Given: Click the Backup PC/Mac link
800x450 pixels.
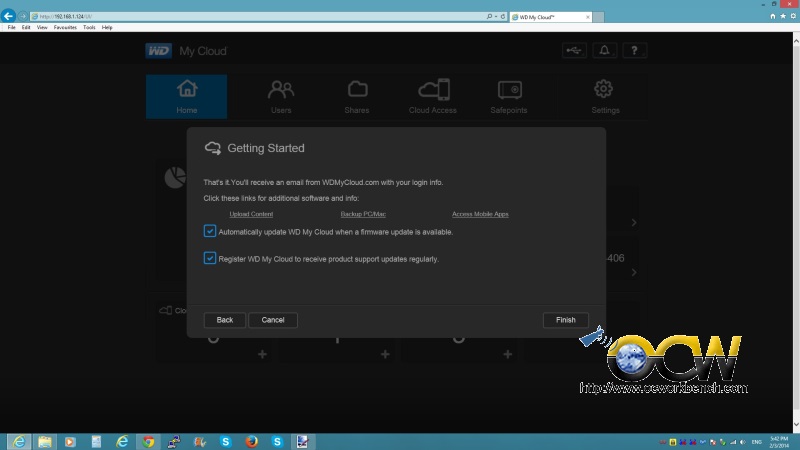Looking at the screenshot, I should pyautogui.click(x=363, y=214).
